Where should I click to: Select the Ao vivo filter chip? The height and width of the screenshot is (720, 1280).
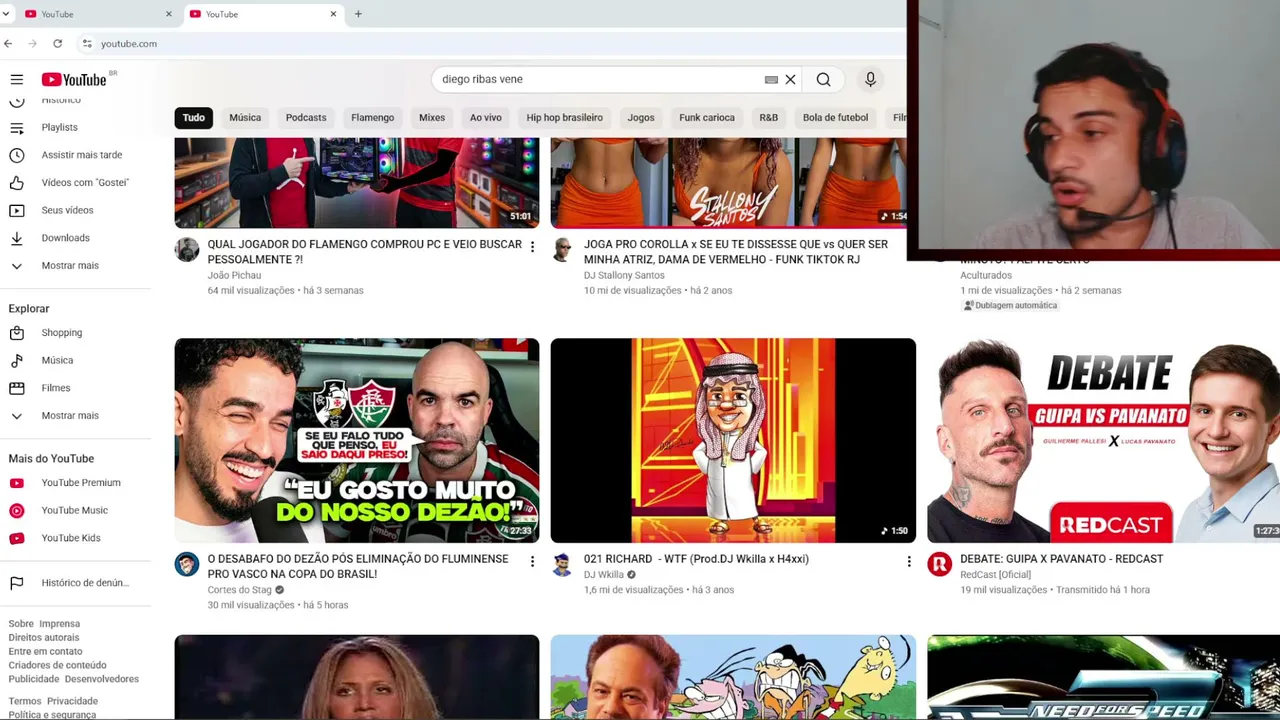(486, 117)
